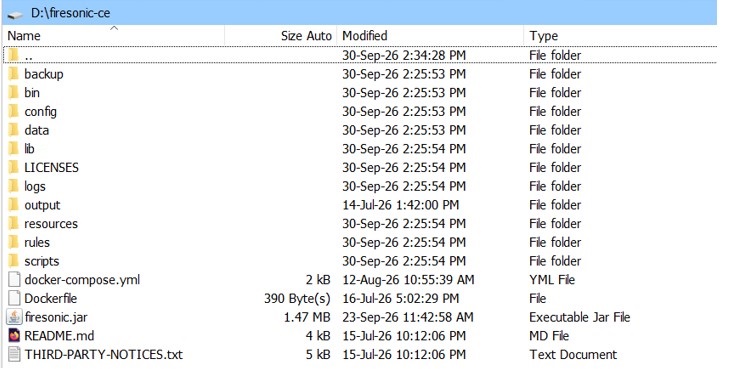This screenshot has width=750, height=369.
Task: Select the firesonic.jar file name
Action: click(56, 316)
